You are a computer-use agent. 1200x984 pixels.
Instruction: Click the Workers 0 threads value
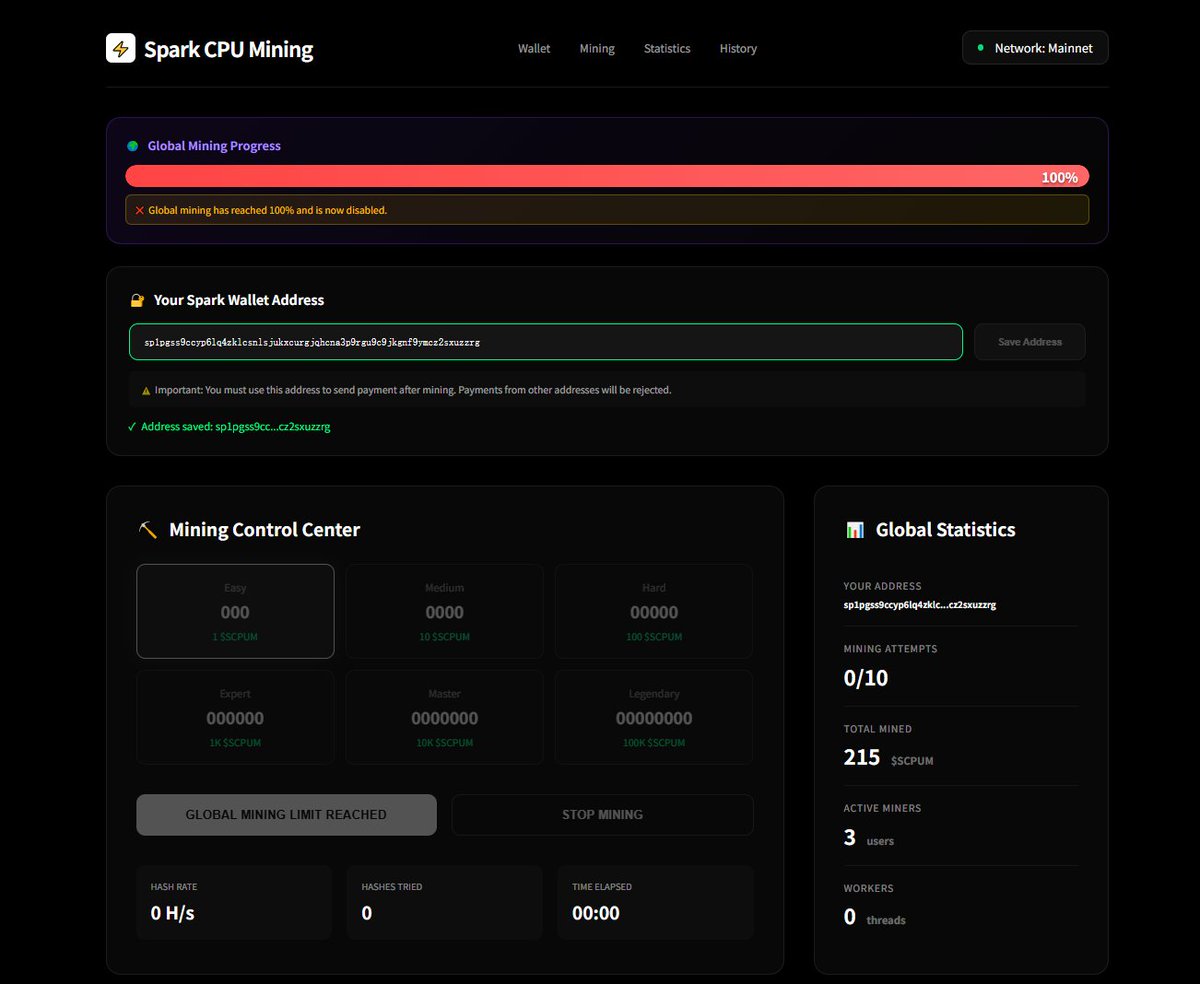(875, 918)
